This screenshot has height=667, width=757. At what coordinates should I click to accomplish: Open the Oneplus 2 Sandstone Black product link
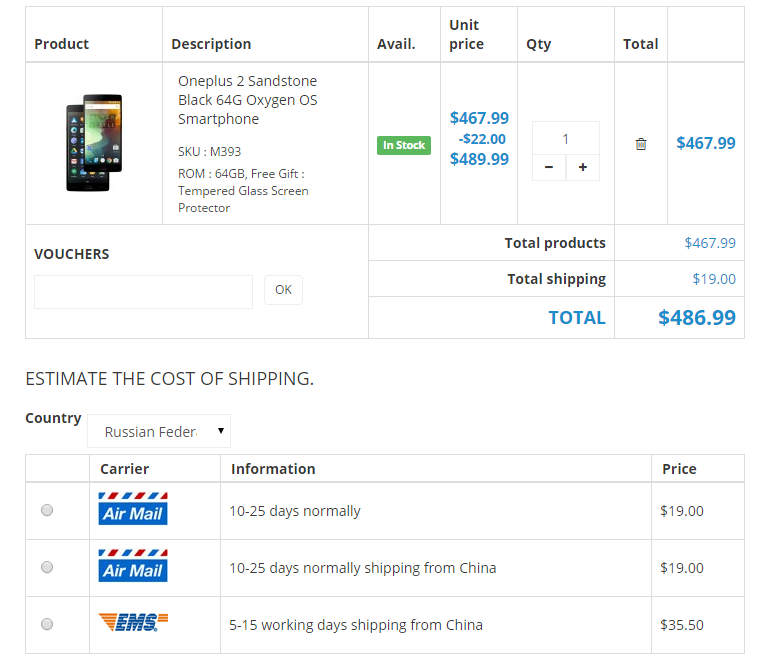pyautogui.click(x=247, y=100)
